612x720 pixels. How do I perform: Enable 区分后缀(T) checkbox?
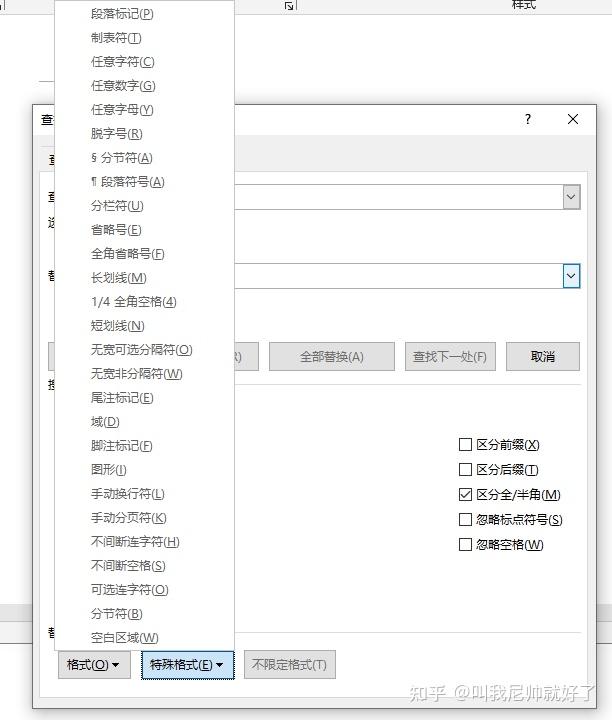click(x=465, y=469)
